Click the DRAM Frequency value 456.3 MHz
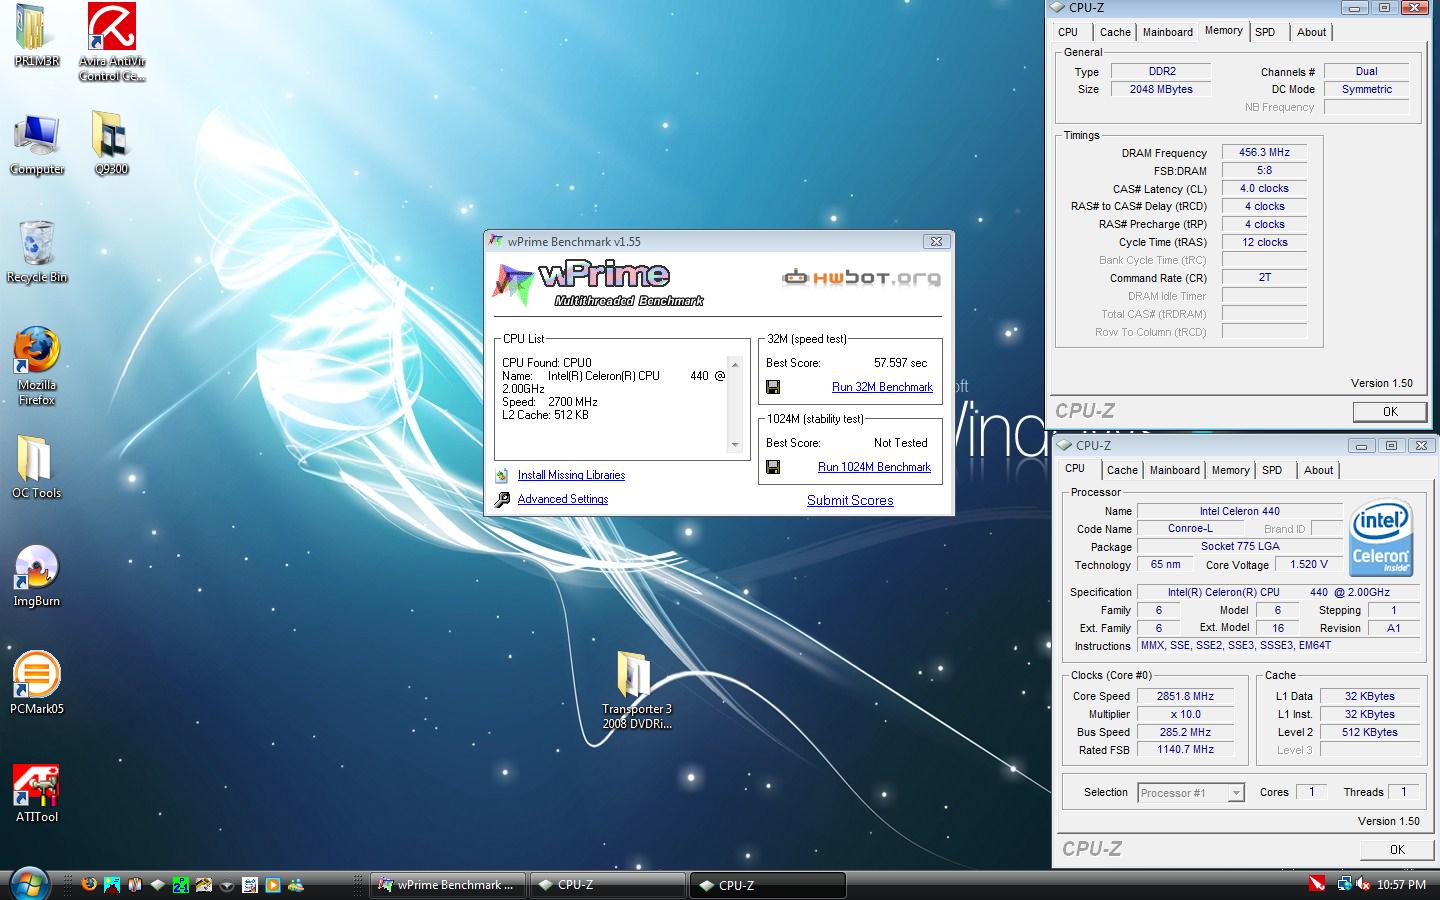 click(x=1264, y=153)
